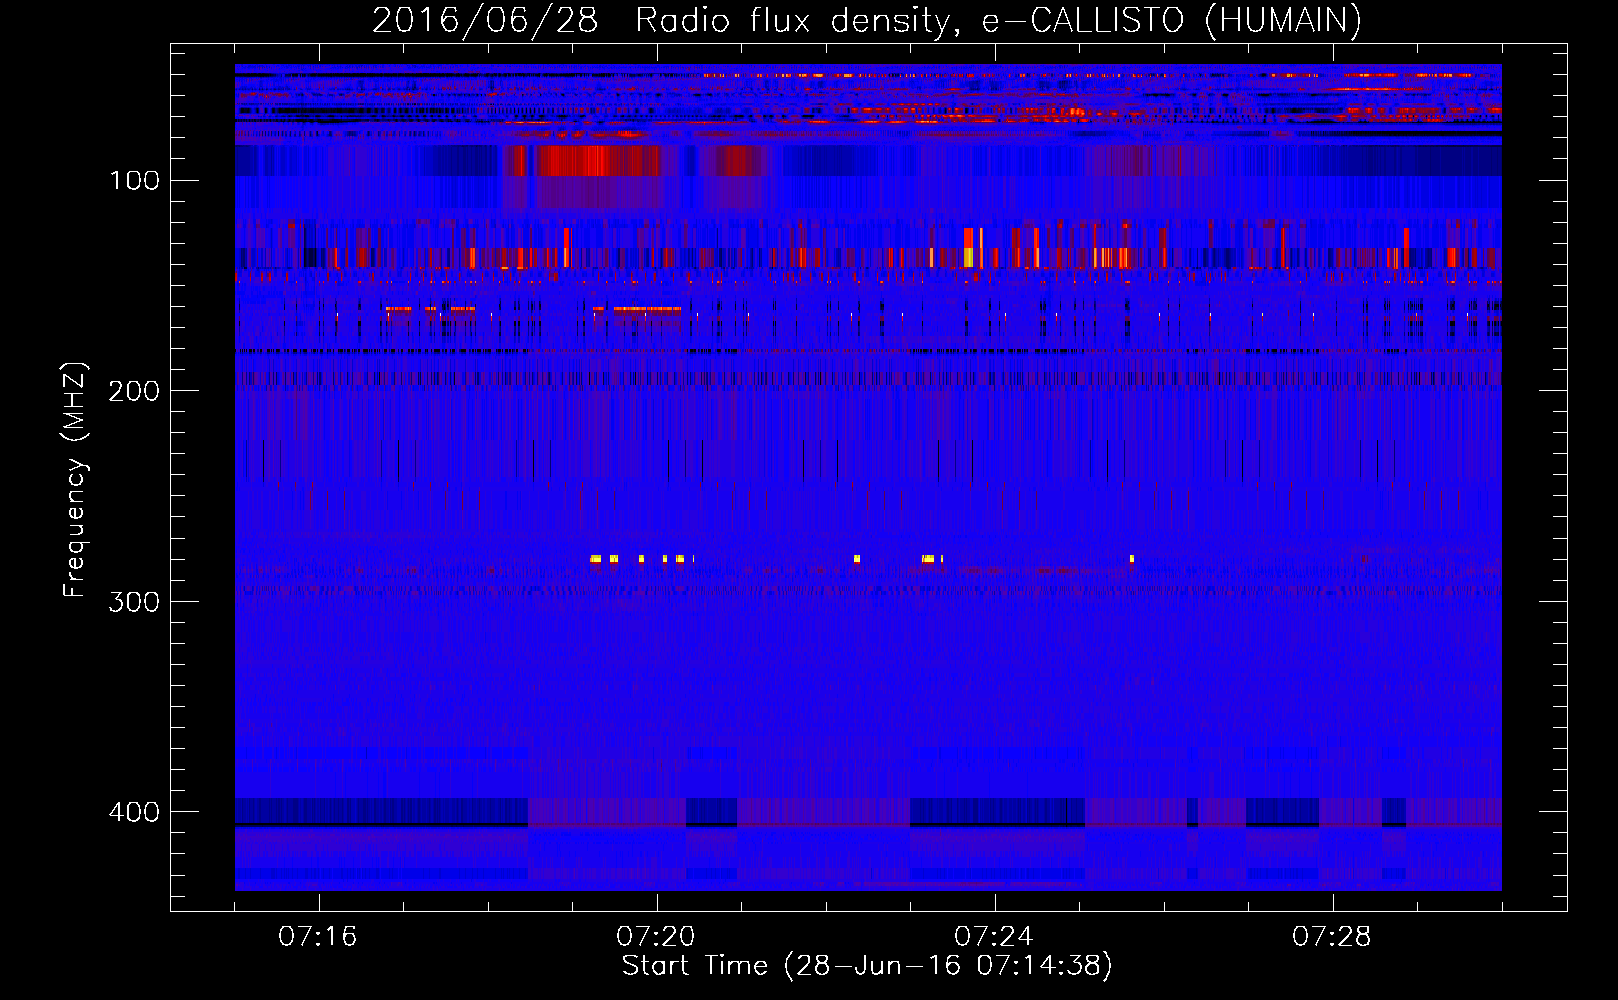Click the '100' frequency tick label
Image resolution: width=1618 pixels, height=1000 pixels.
[134, 181]
